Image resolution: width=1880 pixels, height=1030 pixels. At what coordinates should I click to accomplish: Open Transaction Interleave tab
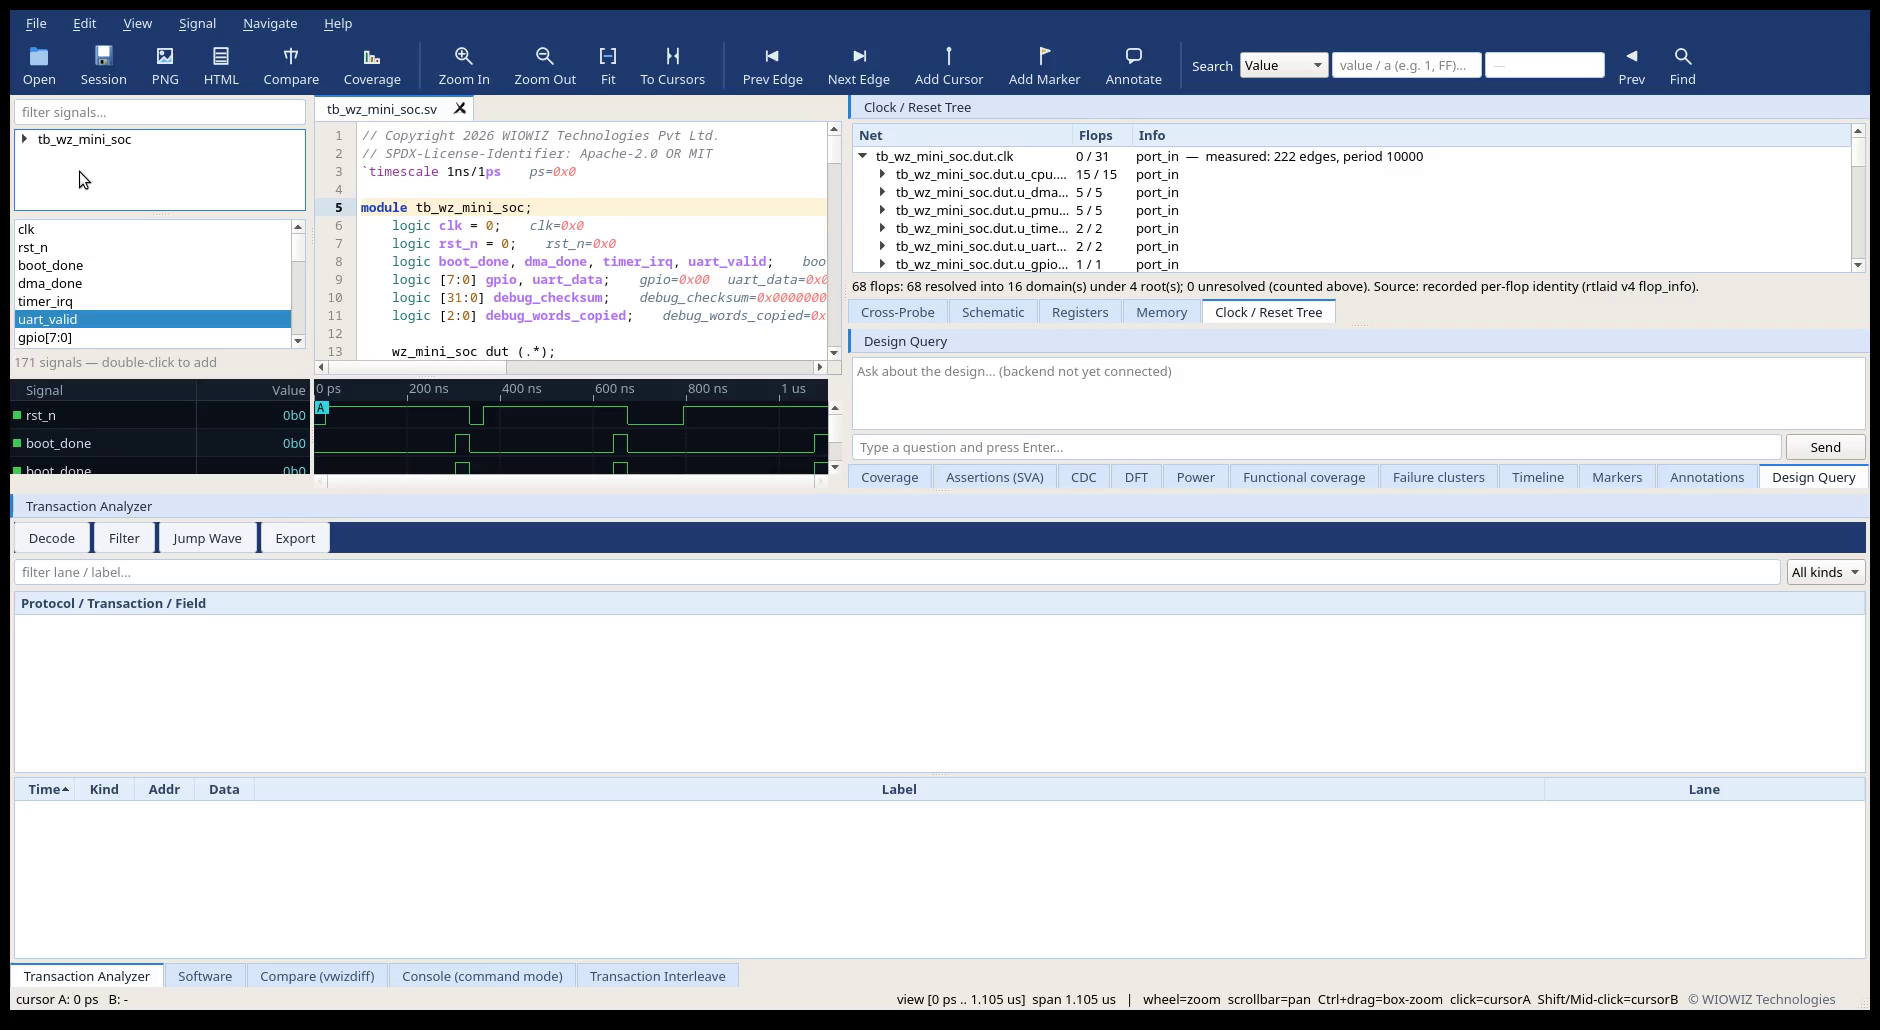[x=657, y=976]
